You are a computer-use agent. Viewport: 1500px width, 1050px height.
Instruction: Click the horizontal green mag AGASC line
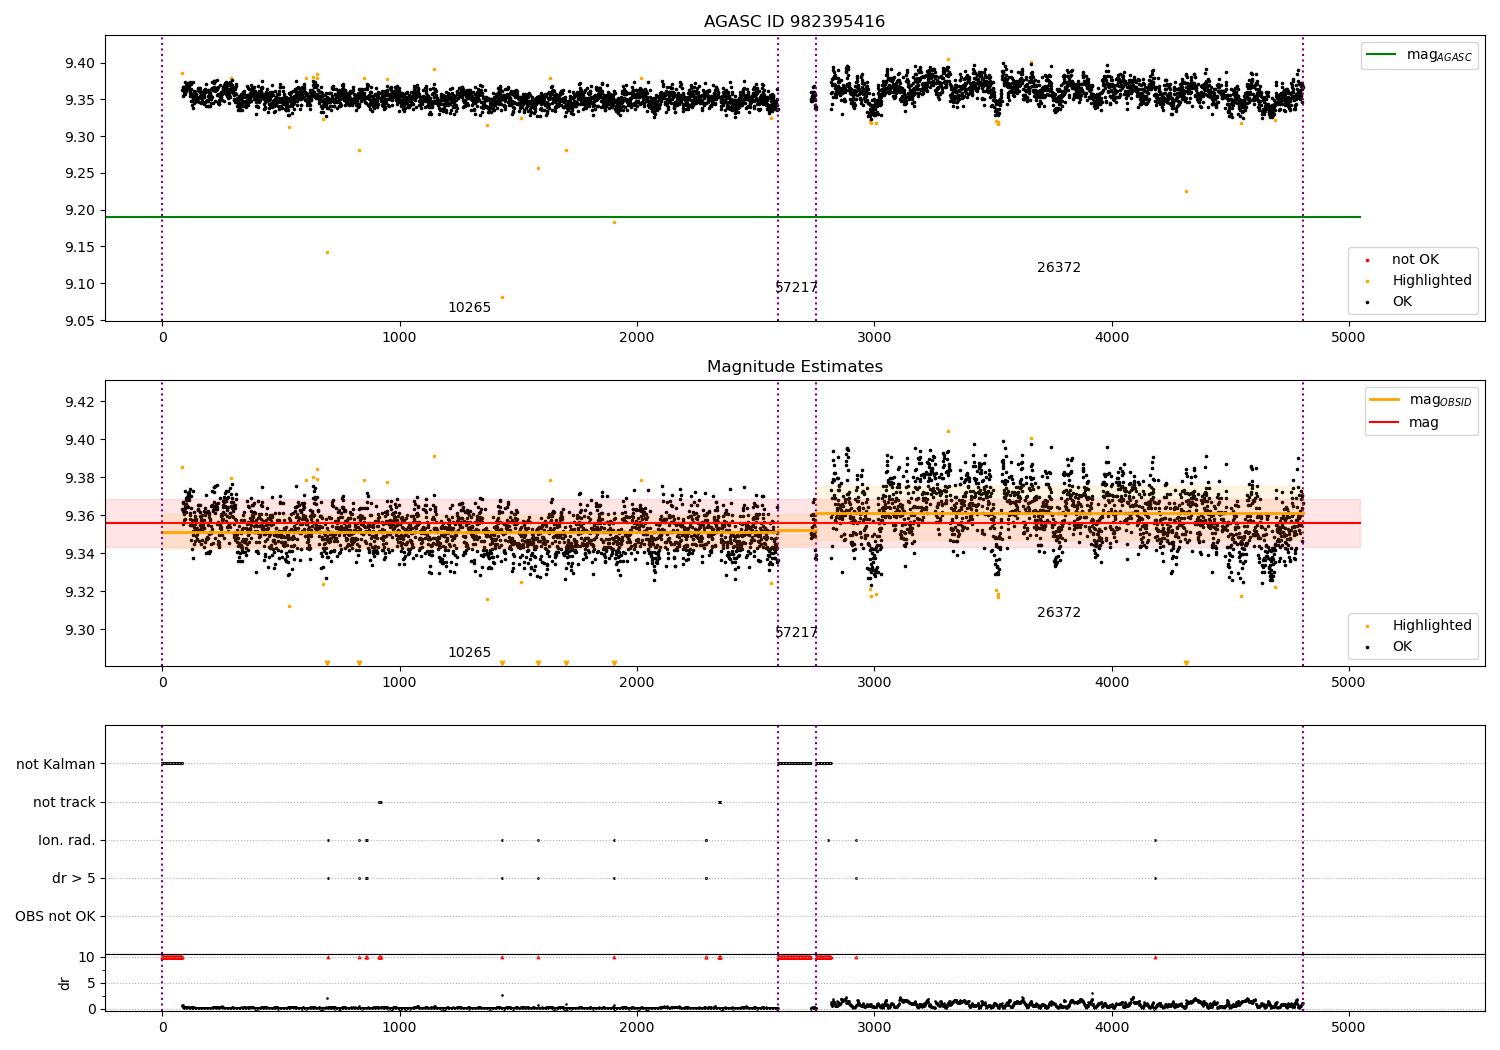point(733,217)
